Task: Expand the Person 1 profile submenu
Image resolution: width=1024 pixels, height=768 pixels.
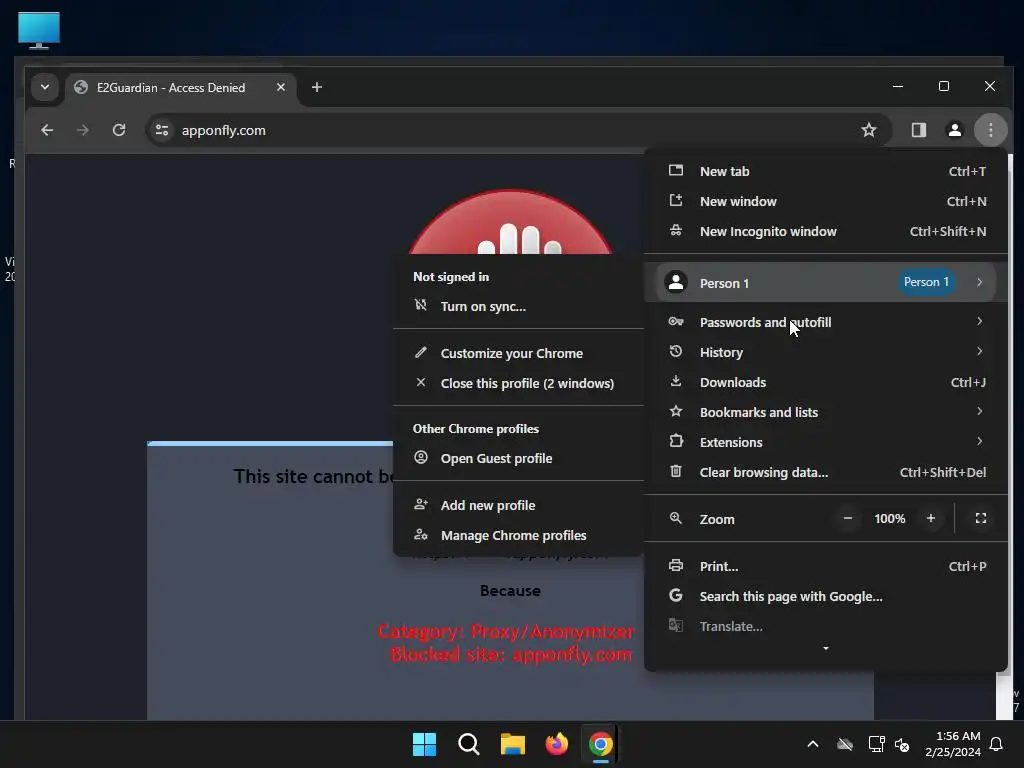Action: pos(825,282)
